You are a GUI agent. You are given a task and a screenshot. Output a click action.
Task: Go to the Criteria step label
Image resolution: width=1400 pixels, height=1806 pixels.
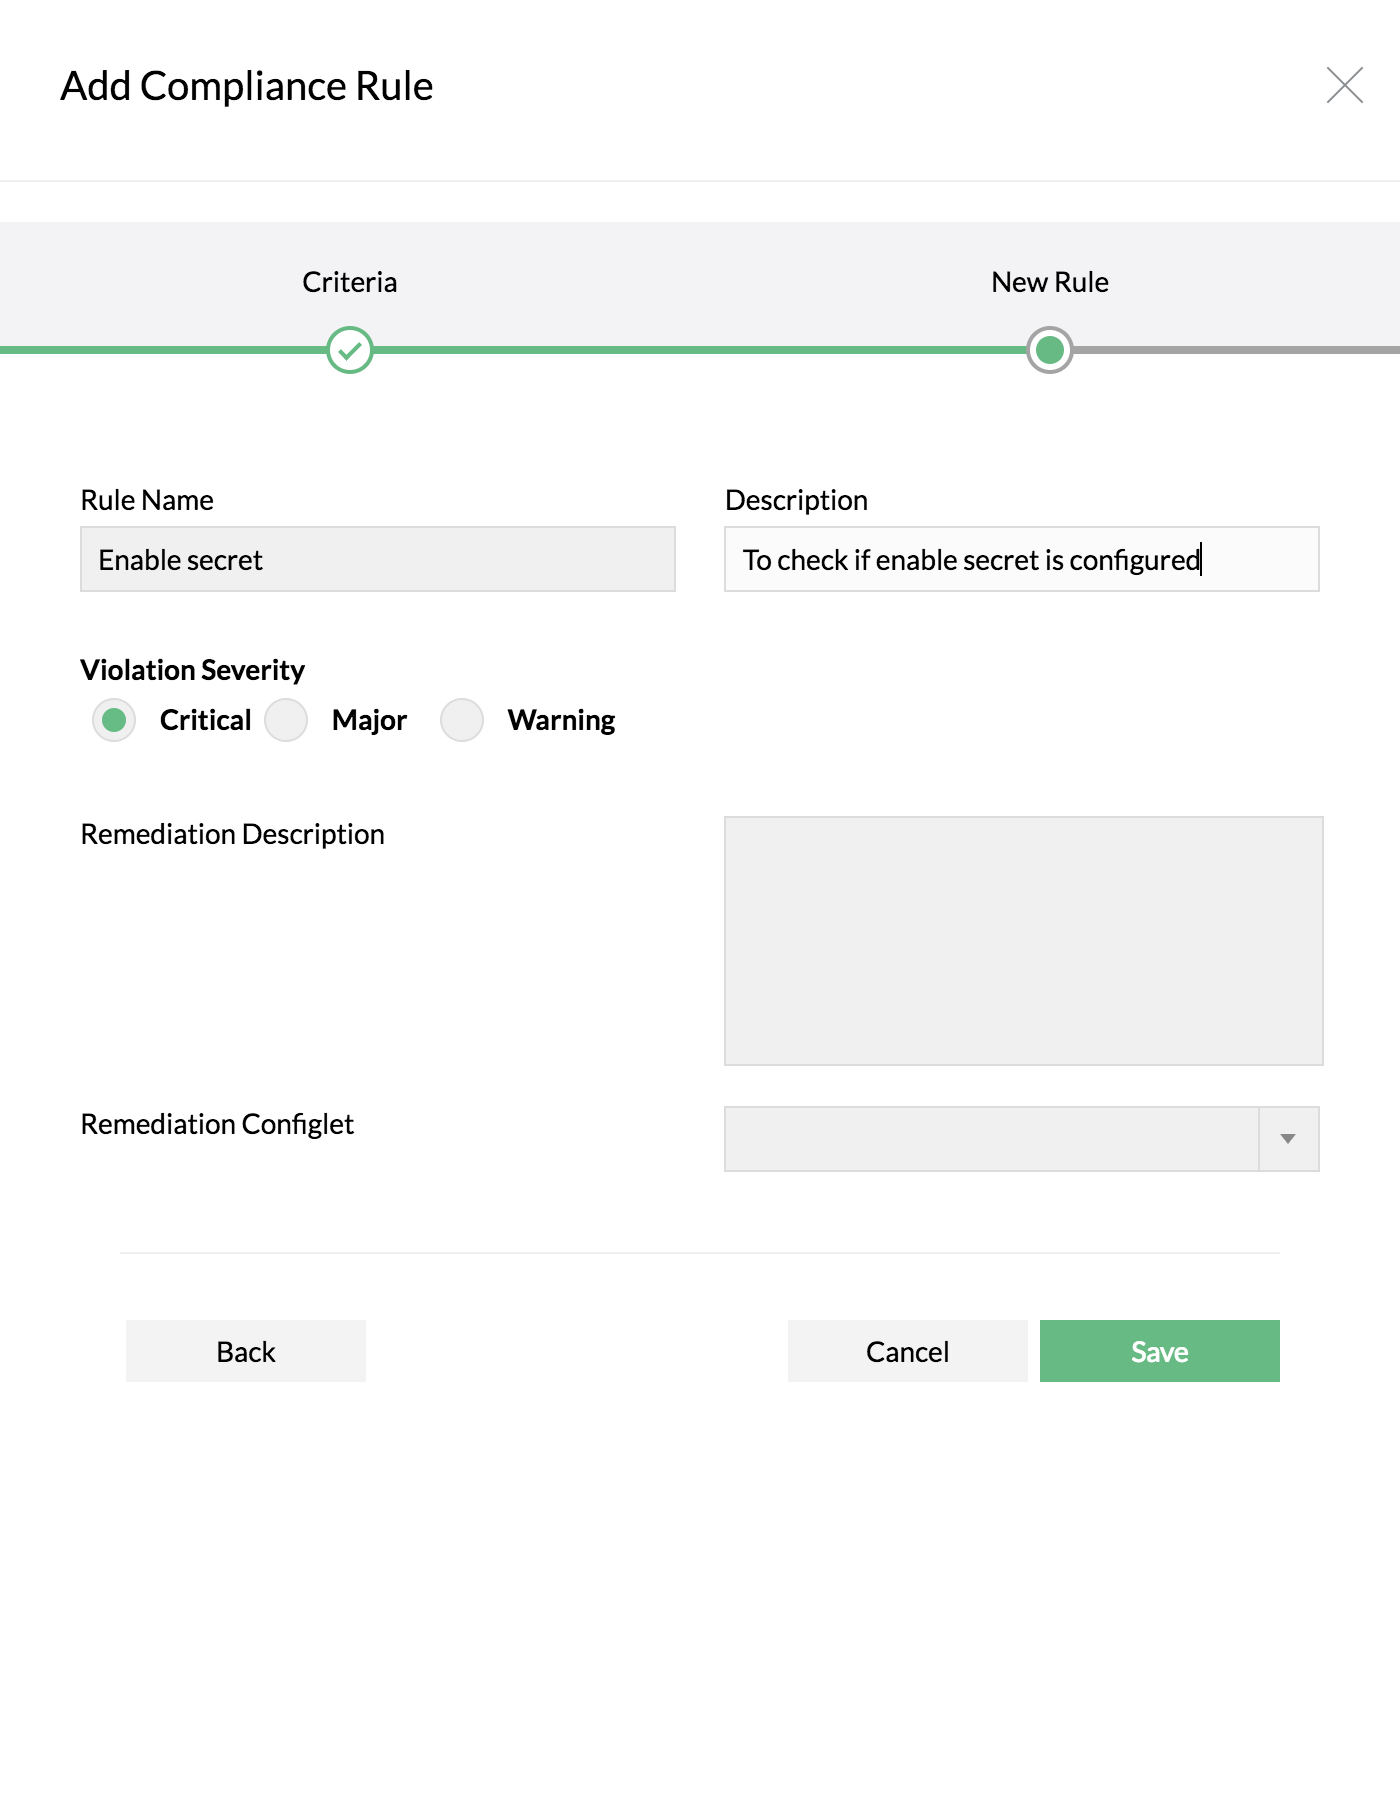[x=350, y=282]
